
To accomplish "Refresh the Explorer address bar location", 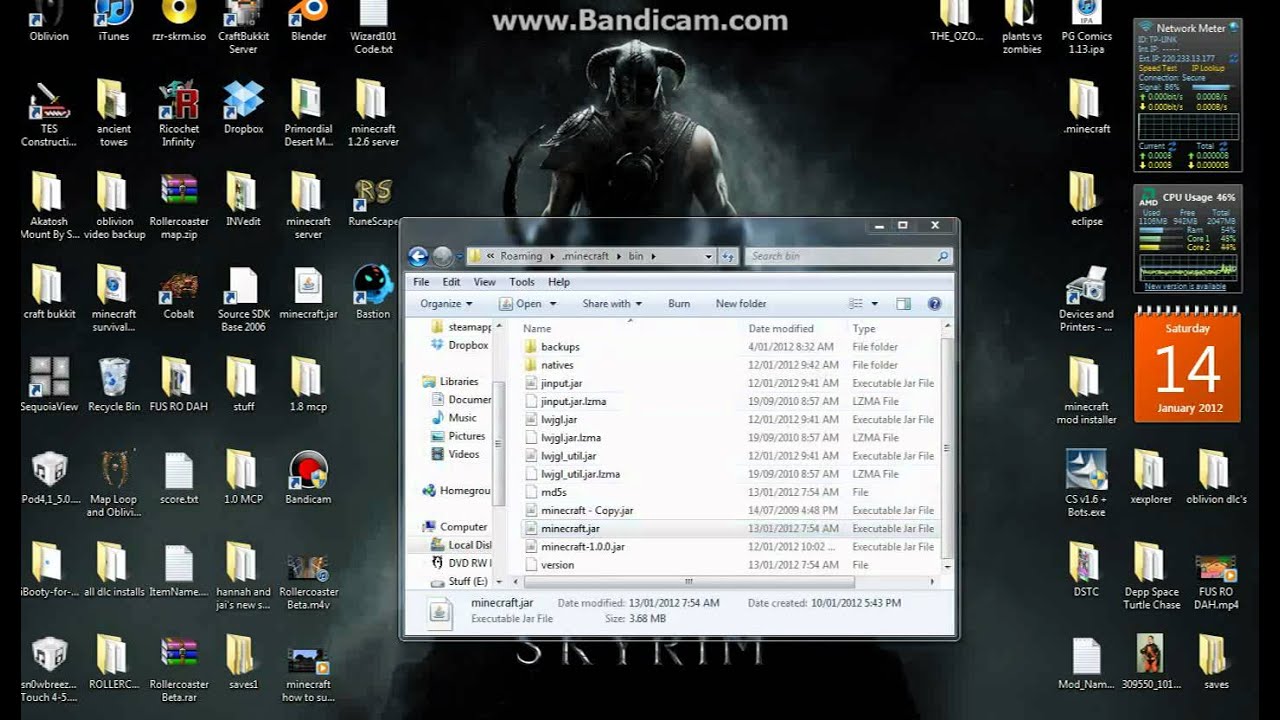I will point(727,256).
